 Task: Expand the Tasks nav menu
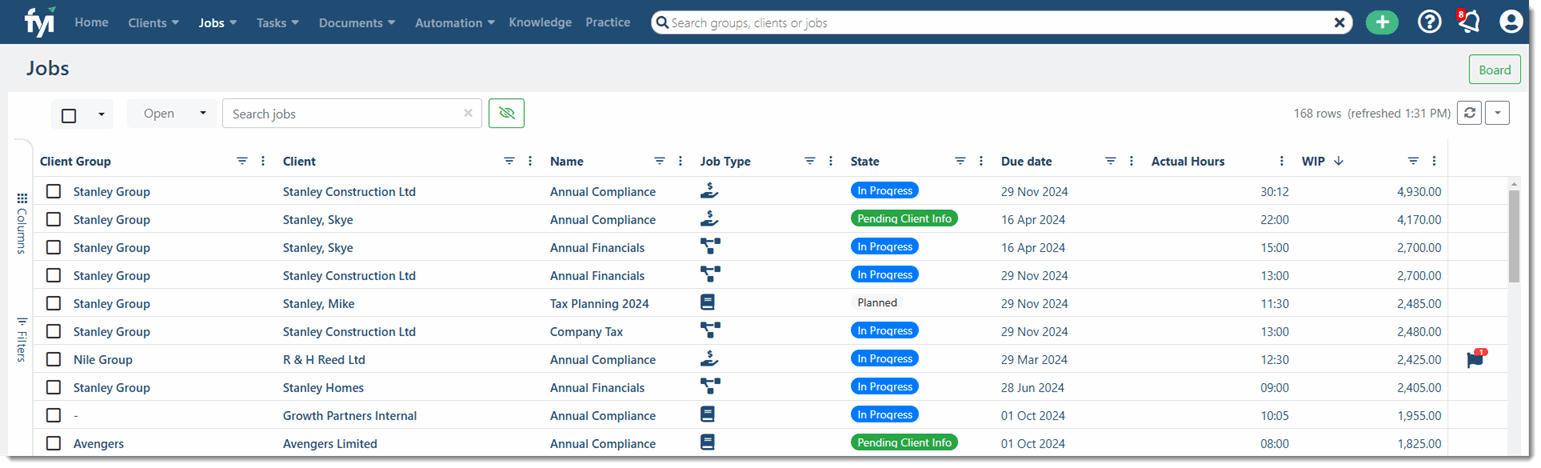tap(278, 22)
